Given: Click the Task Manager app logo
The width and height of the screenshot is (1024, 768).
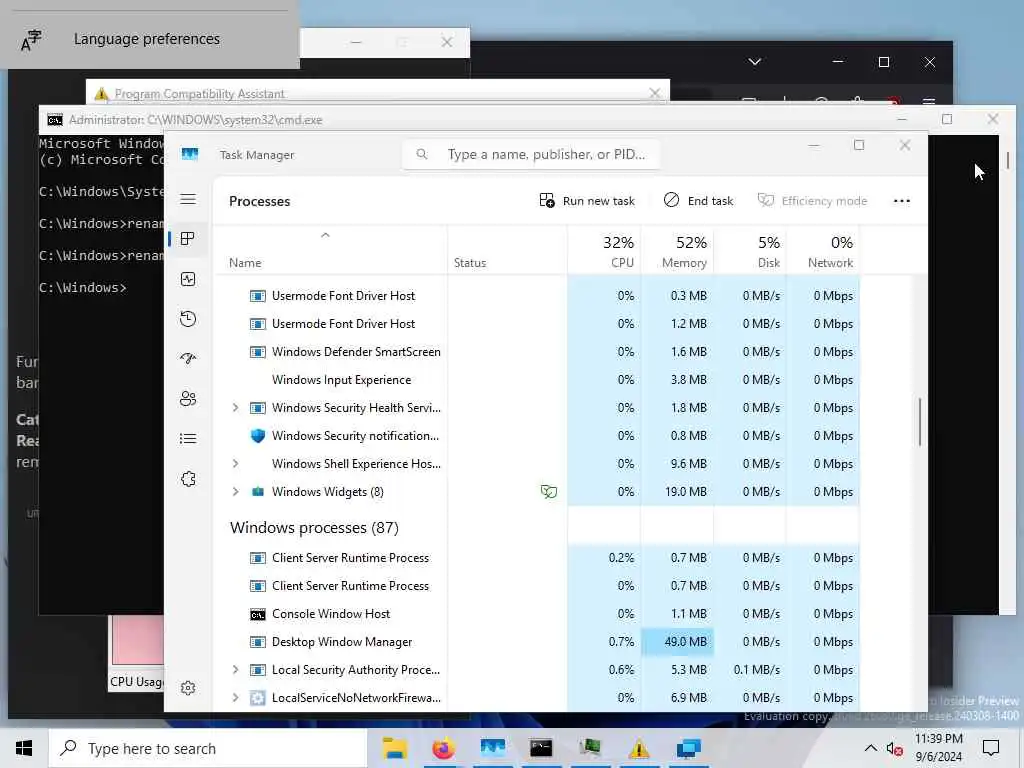Looking at the screenshot, I should click(x=190, y=154).
